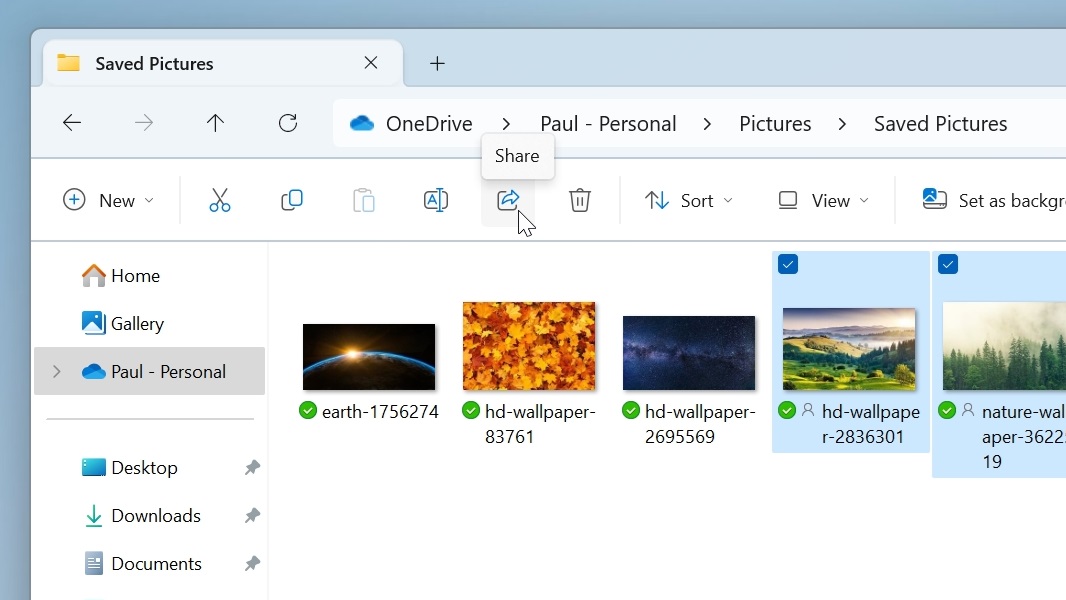Open the Sort dropdown
1066x600 pixels.
[688, 200]
